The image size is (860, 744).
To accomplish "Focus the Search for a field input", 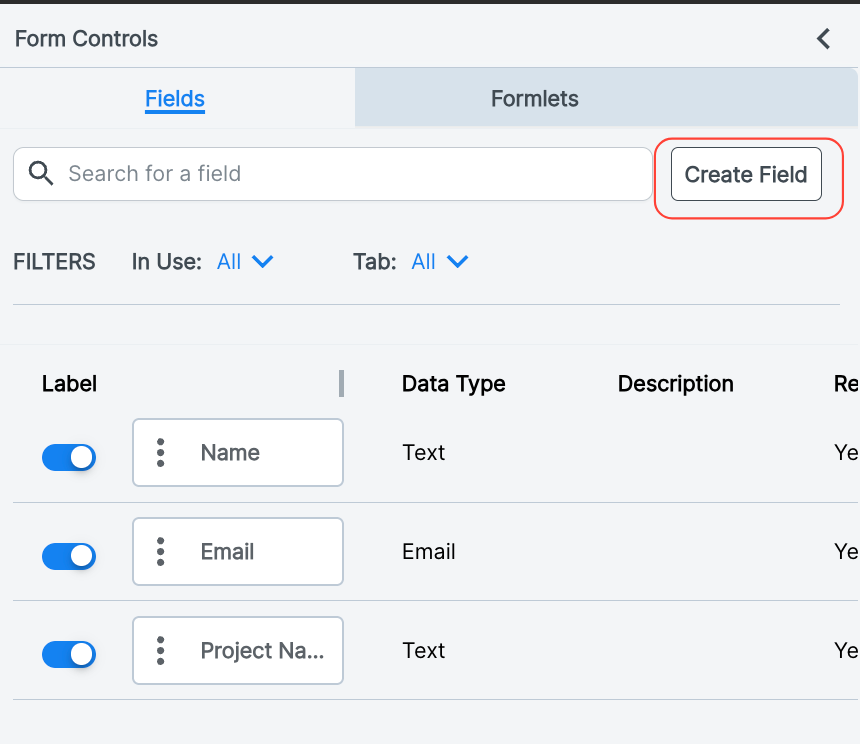I will click(x=332, y=174).
